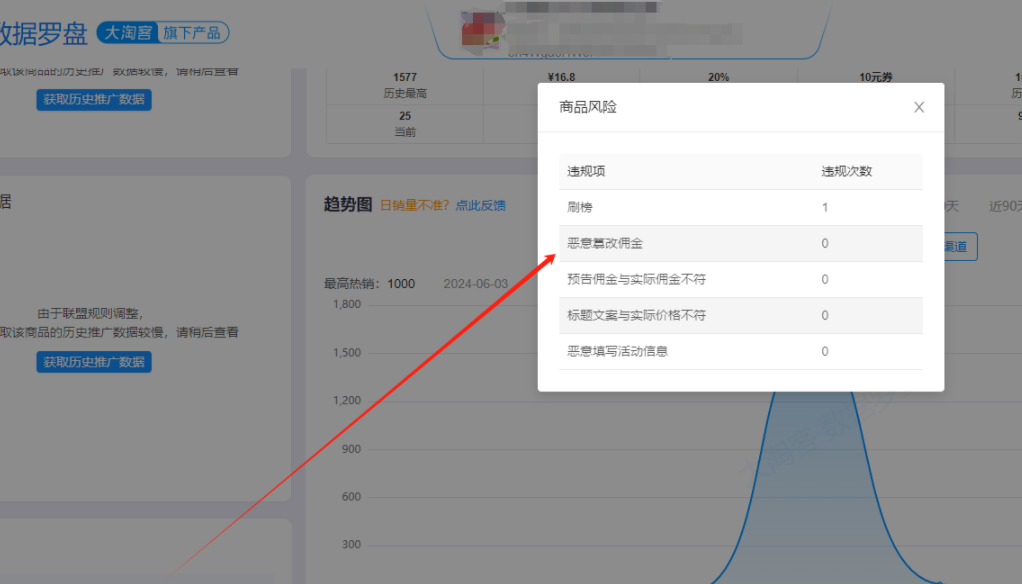Click the 旗下产品 header label
This screenshot has width=1022, height=584.
(x=192, y=33)
